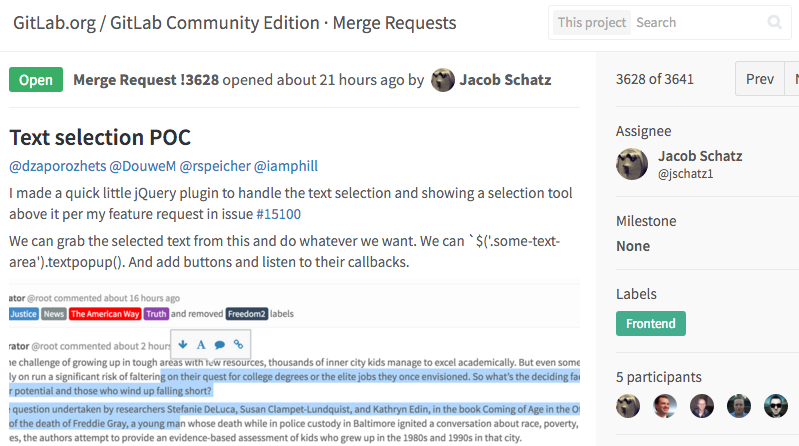Click assignee name Jacob Schatz in sidebar

pos(700,156)
